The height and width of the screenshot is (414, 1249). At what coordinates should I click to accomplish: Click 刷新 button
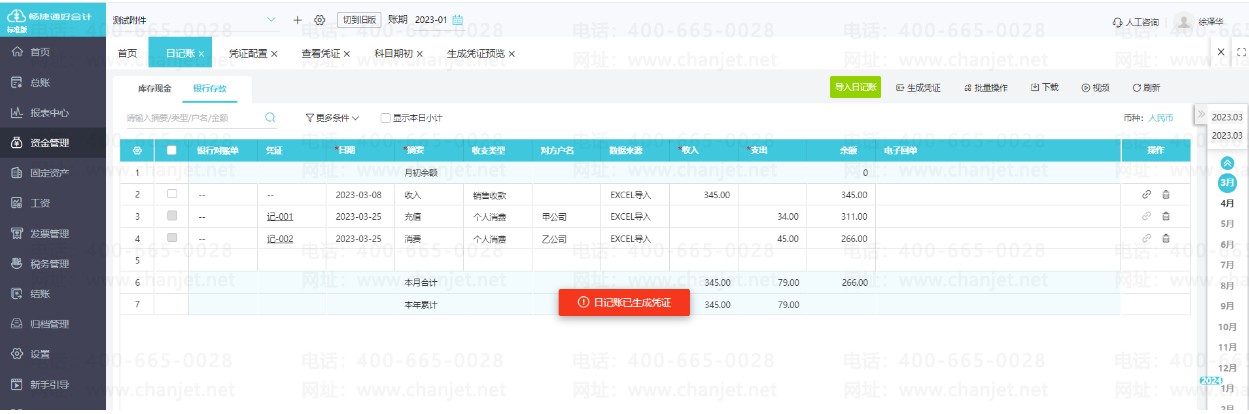tap(1146, 88)
